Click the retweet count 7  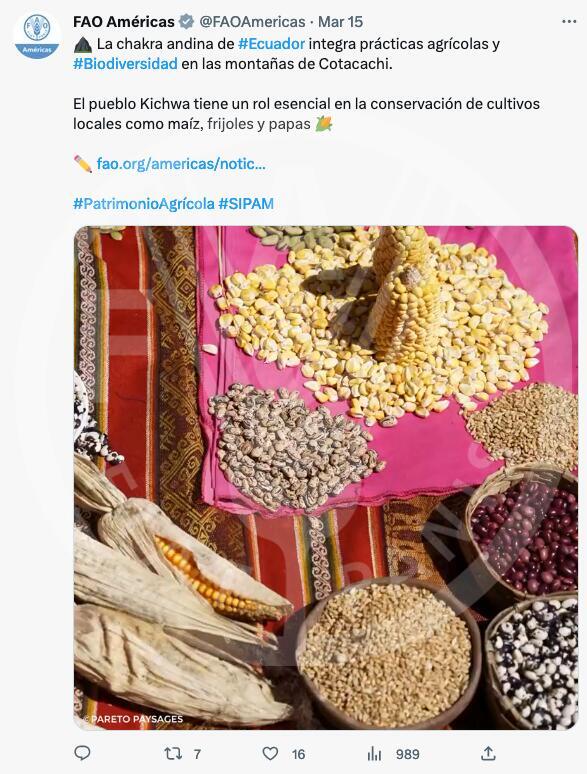point(197,754)
